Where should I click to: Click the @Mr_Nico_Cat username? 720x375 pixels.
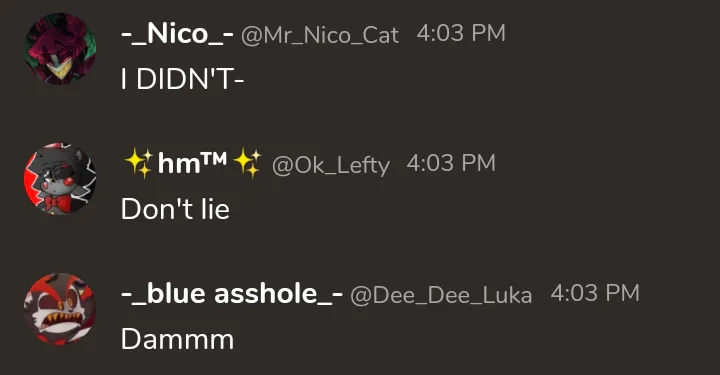tap(320, 35)
